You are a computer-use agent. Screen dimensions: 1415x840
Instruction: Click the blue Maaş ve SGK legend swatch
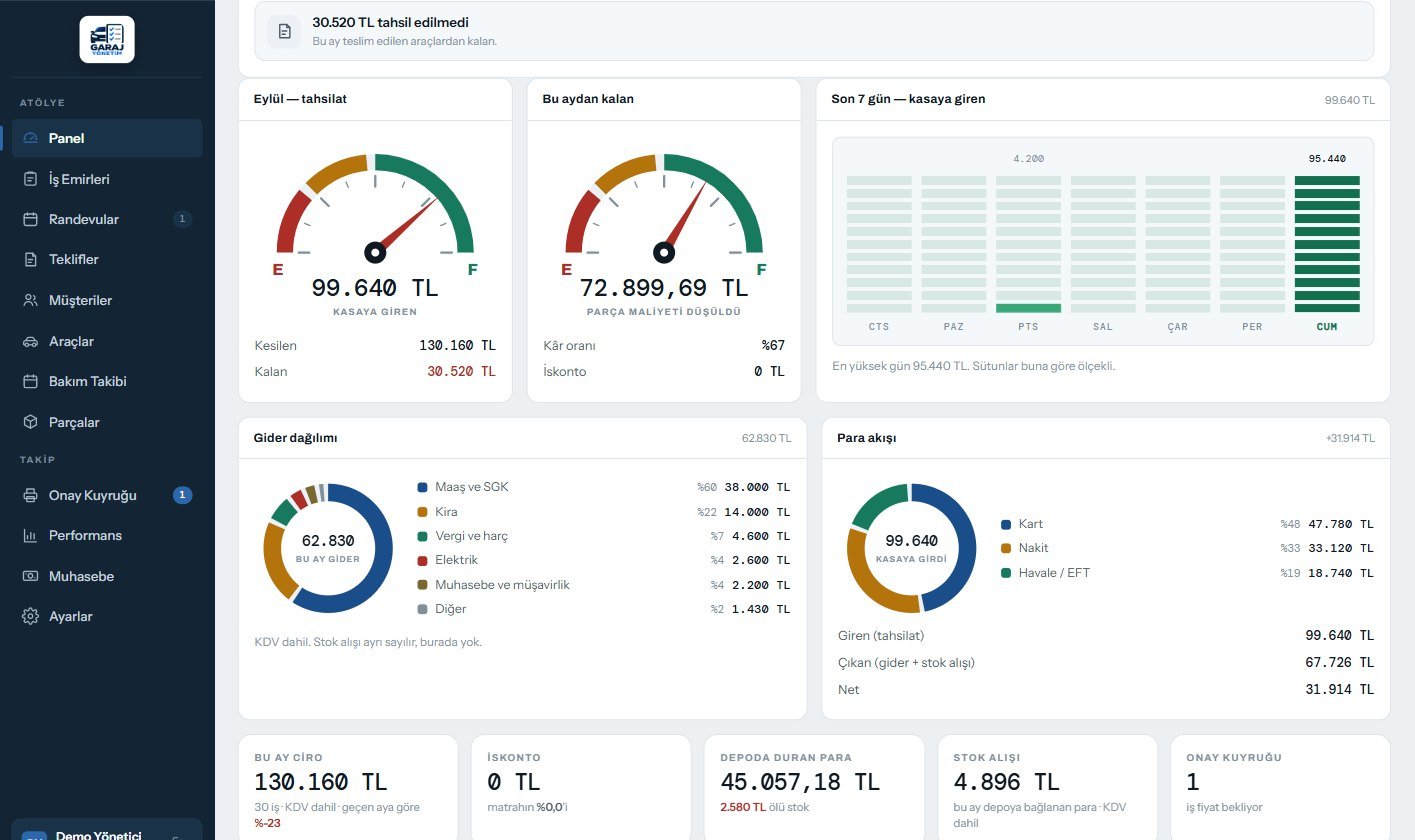[422, 487]
